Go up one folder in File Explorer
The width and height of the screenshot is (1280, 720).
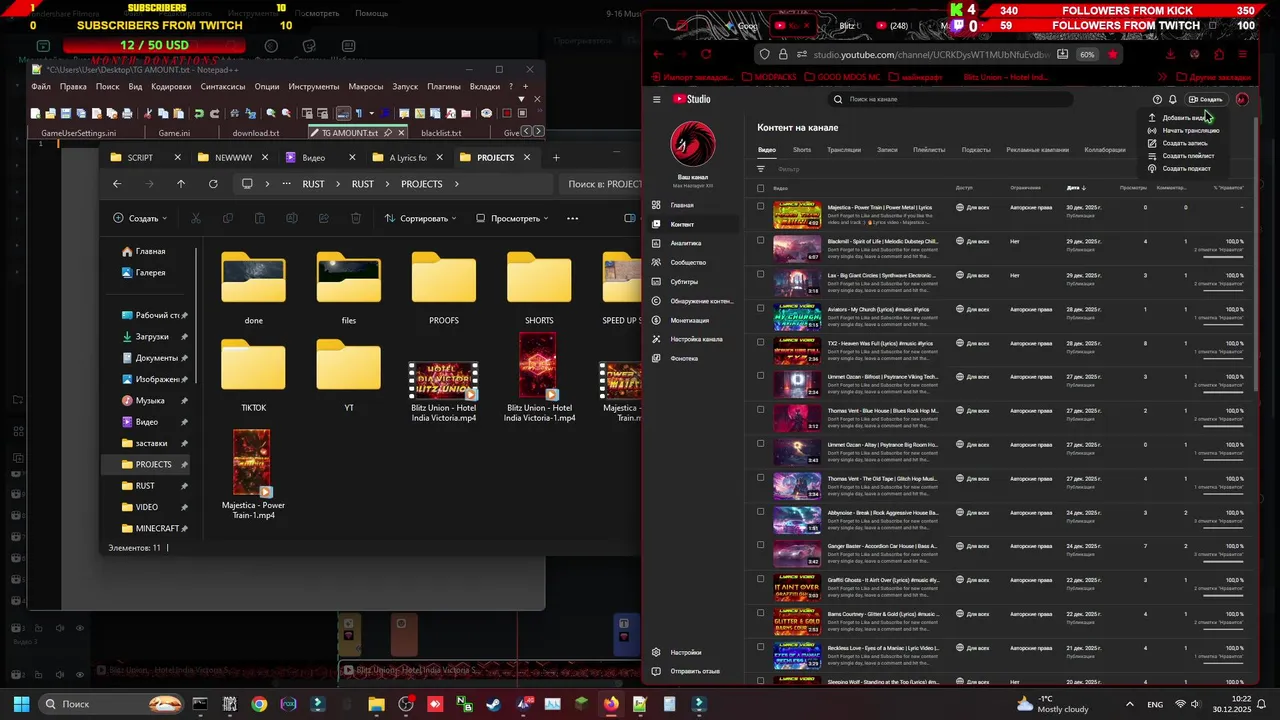[x=181, y=184]
